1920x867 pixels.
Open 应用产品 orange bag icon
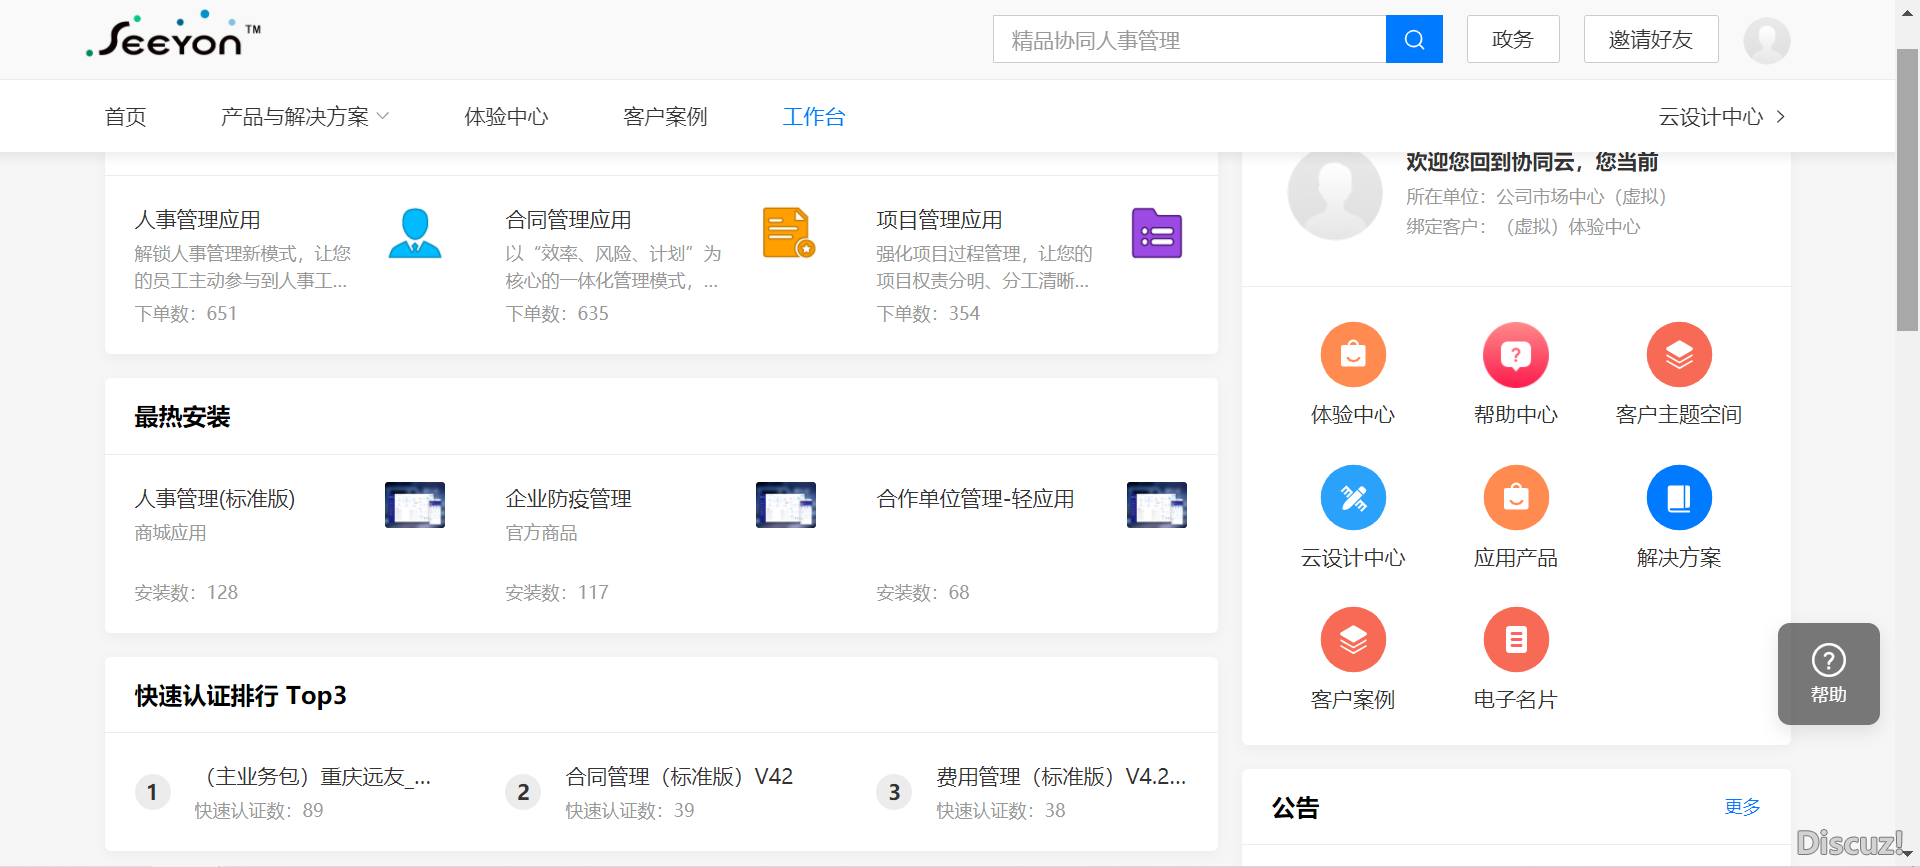1516,497
